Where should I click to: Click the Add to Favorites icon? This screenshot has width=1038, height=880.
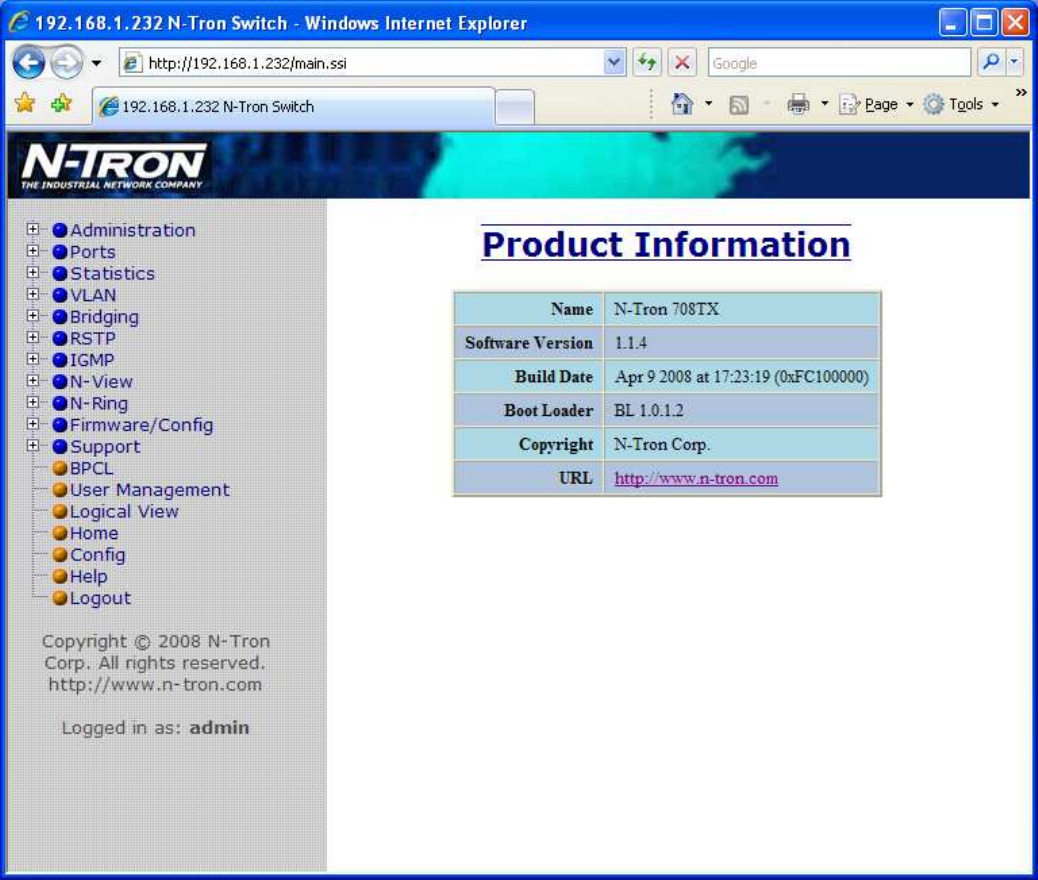pyautogui.click(x=62, y=103)
